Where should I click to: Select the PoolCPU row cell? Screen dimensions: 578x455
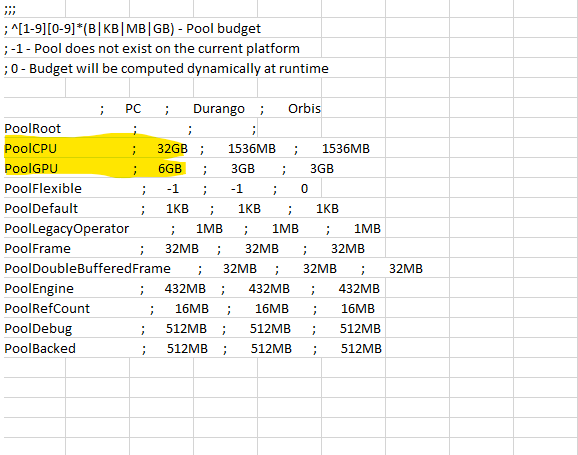pyautogui.click(x=187, y=149)
